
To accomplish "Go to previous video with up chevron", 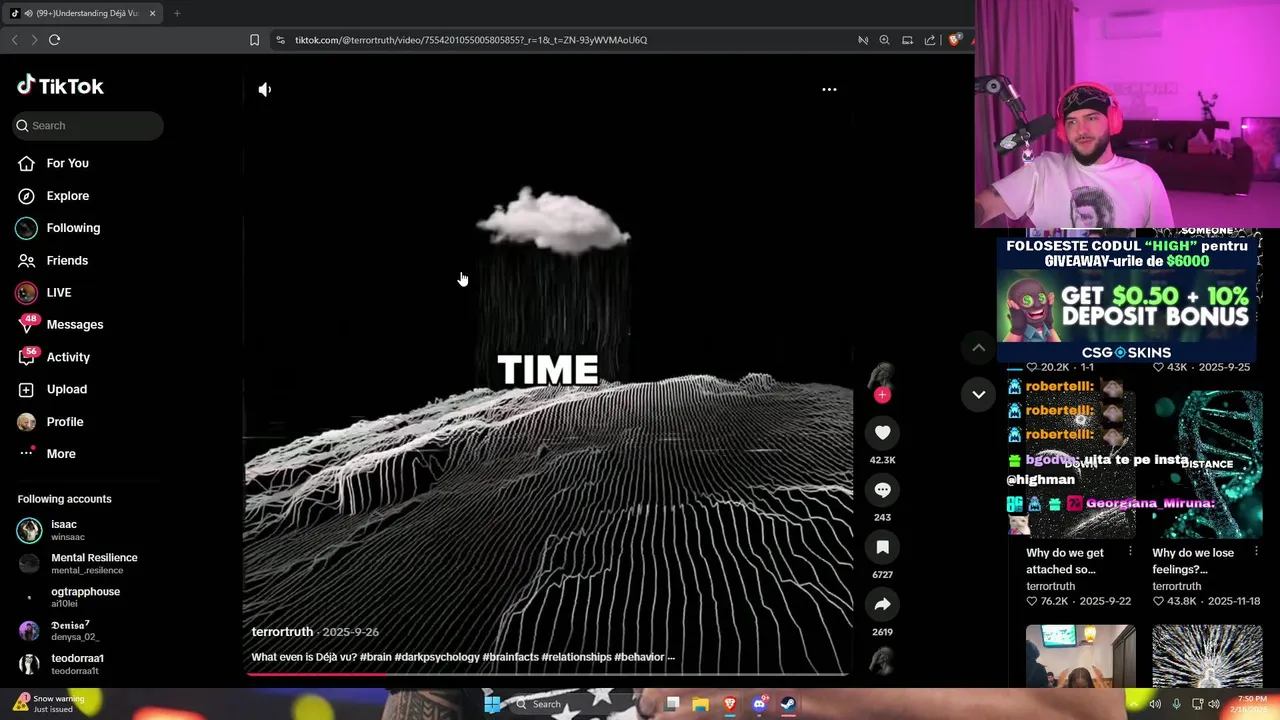I will click(x=979, y=347).
